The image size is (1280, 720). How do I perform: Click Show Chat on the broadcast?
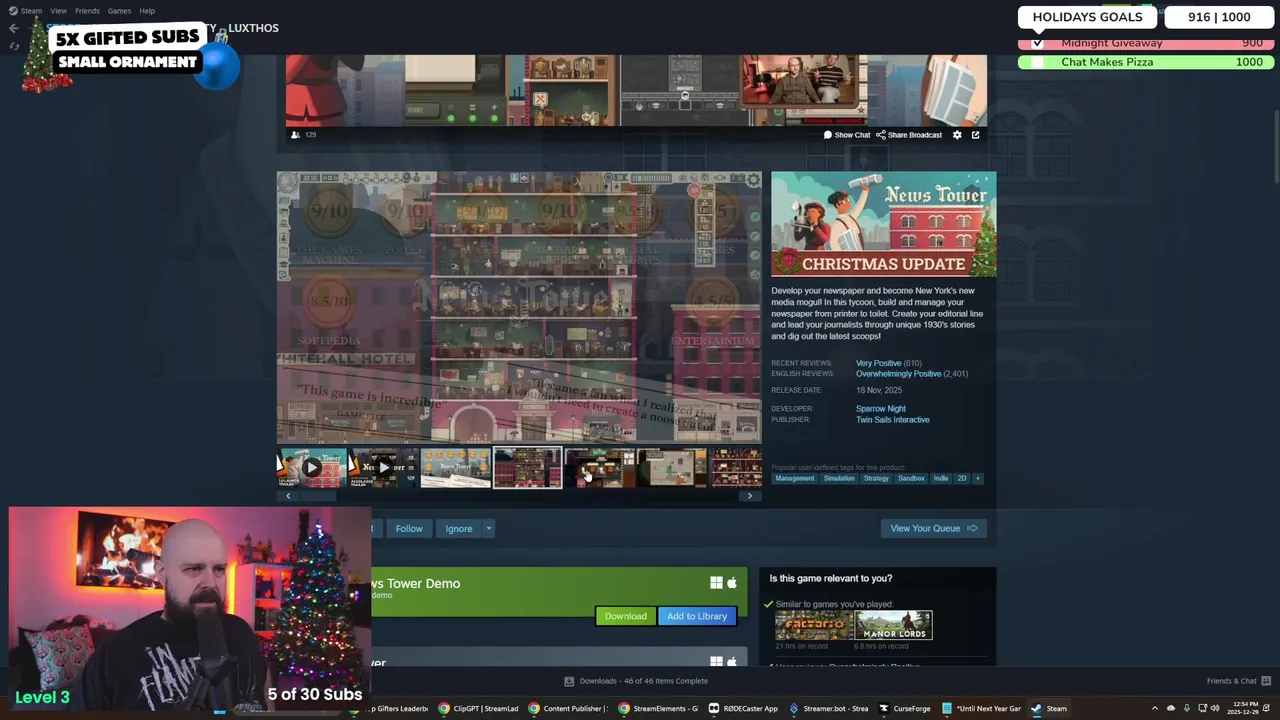tap(846, 135)
